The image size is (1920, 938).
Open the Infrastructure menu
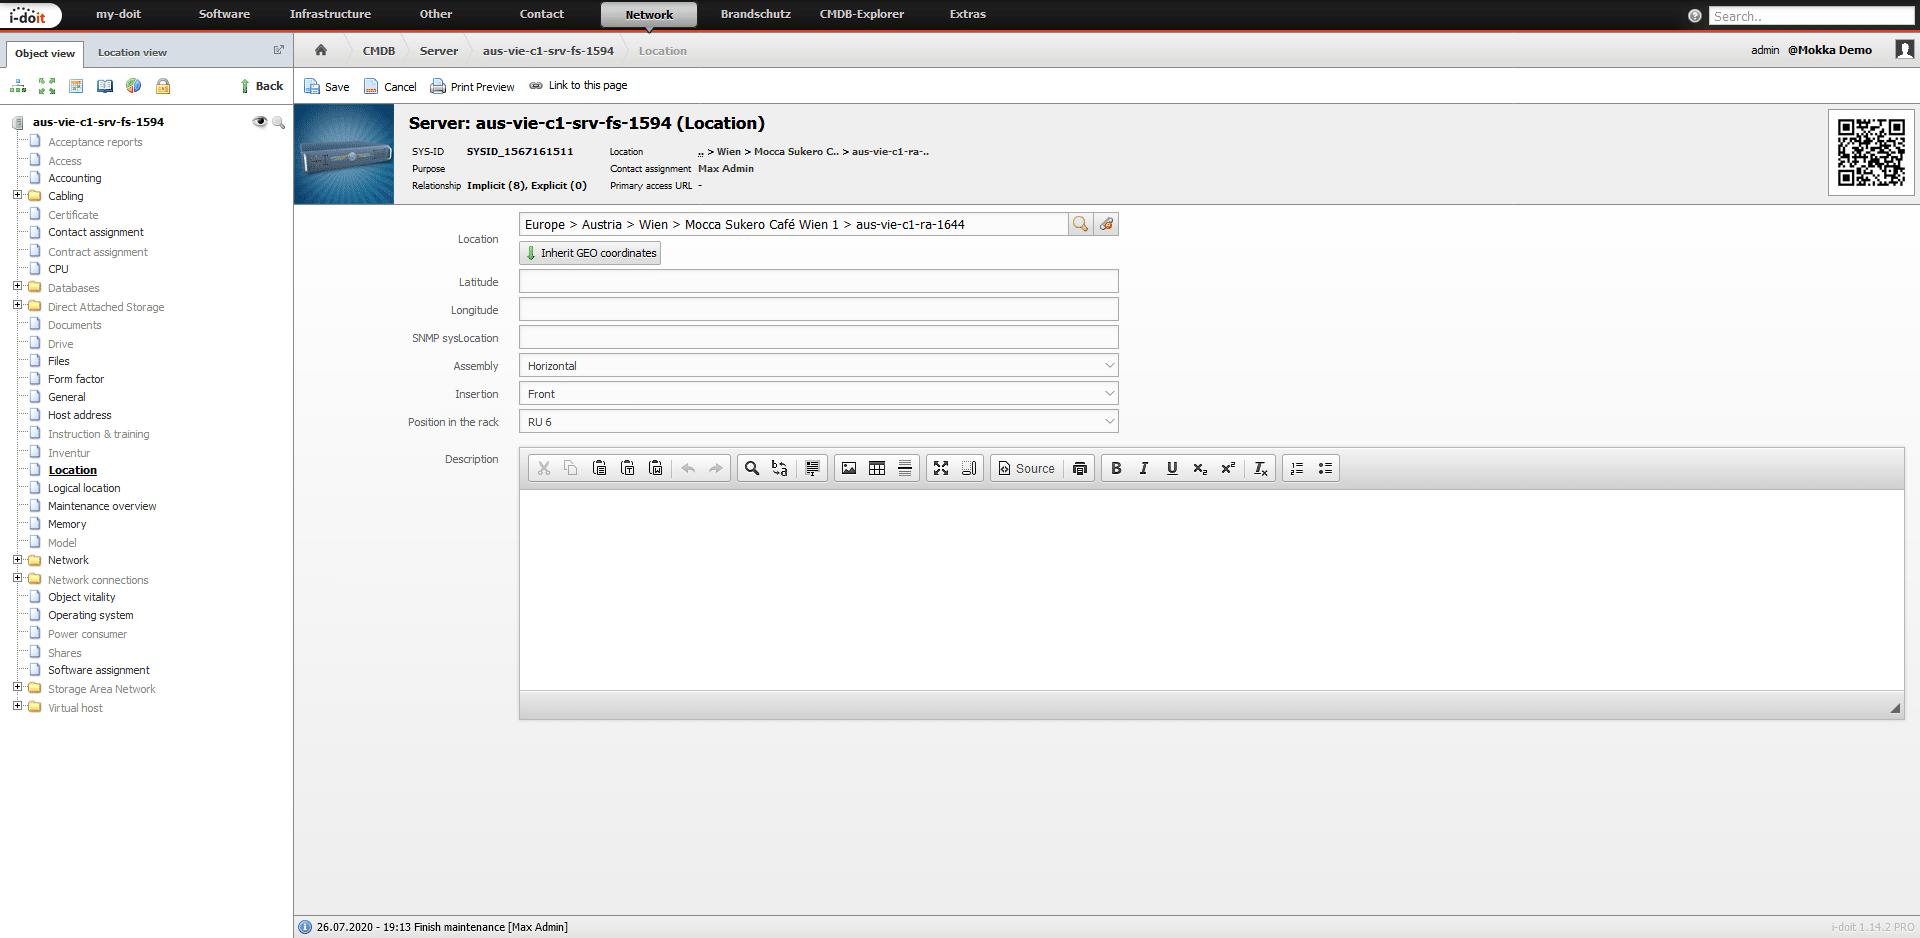330,14
